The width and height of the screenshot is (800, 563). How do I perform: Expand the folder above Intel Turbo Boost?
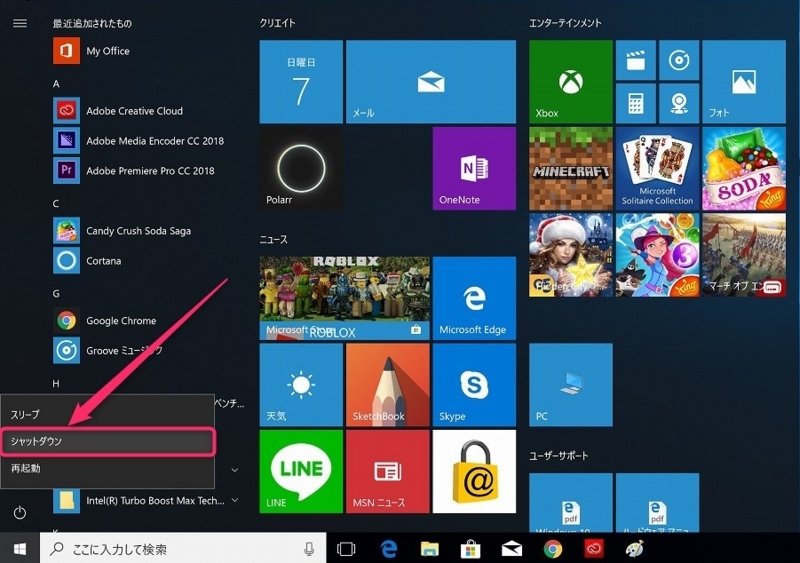pos(235,470)
